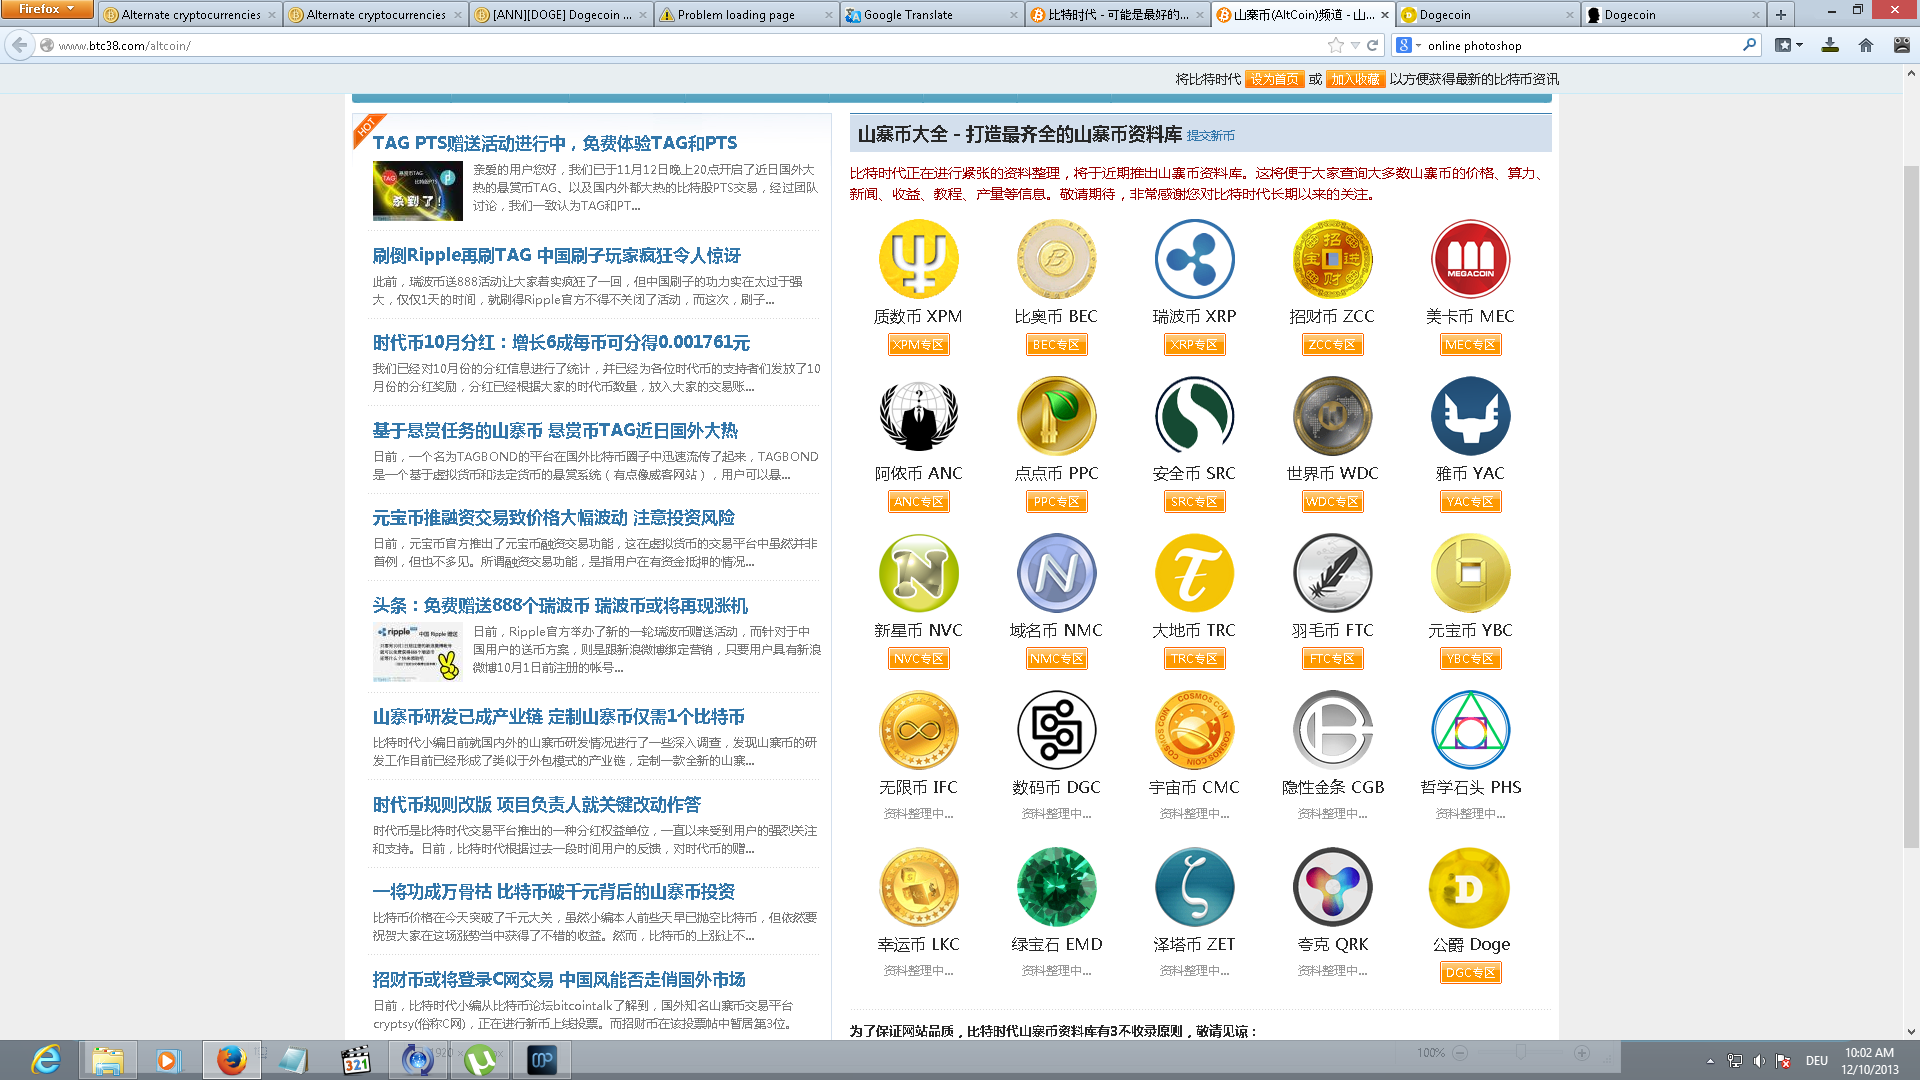Focus the address bar URL field
This screenshot has height=1080, width=1920.
[x=690, y=45]
